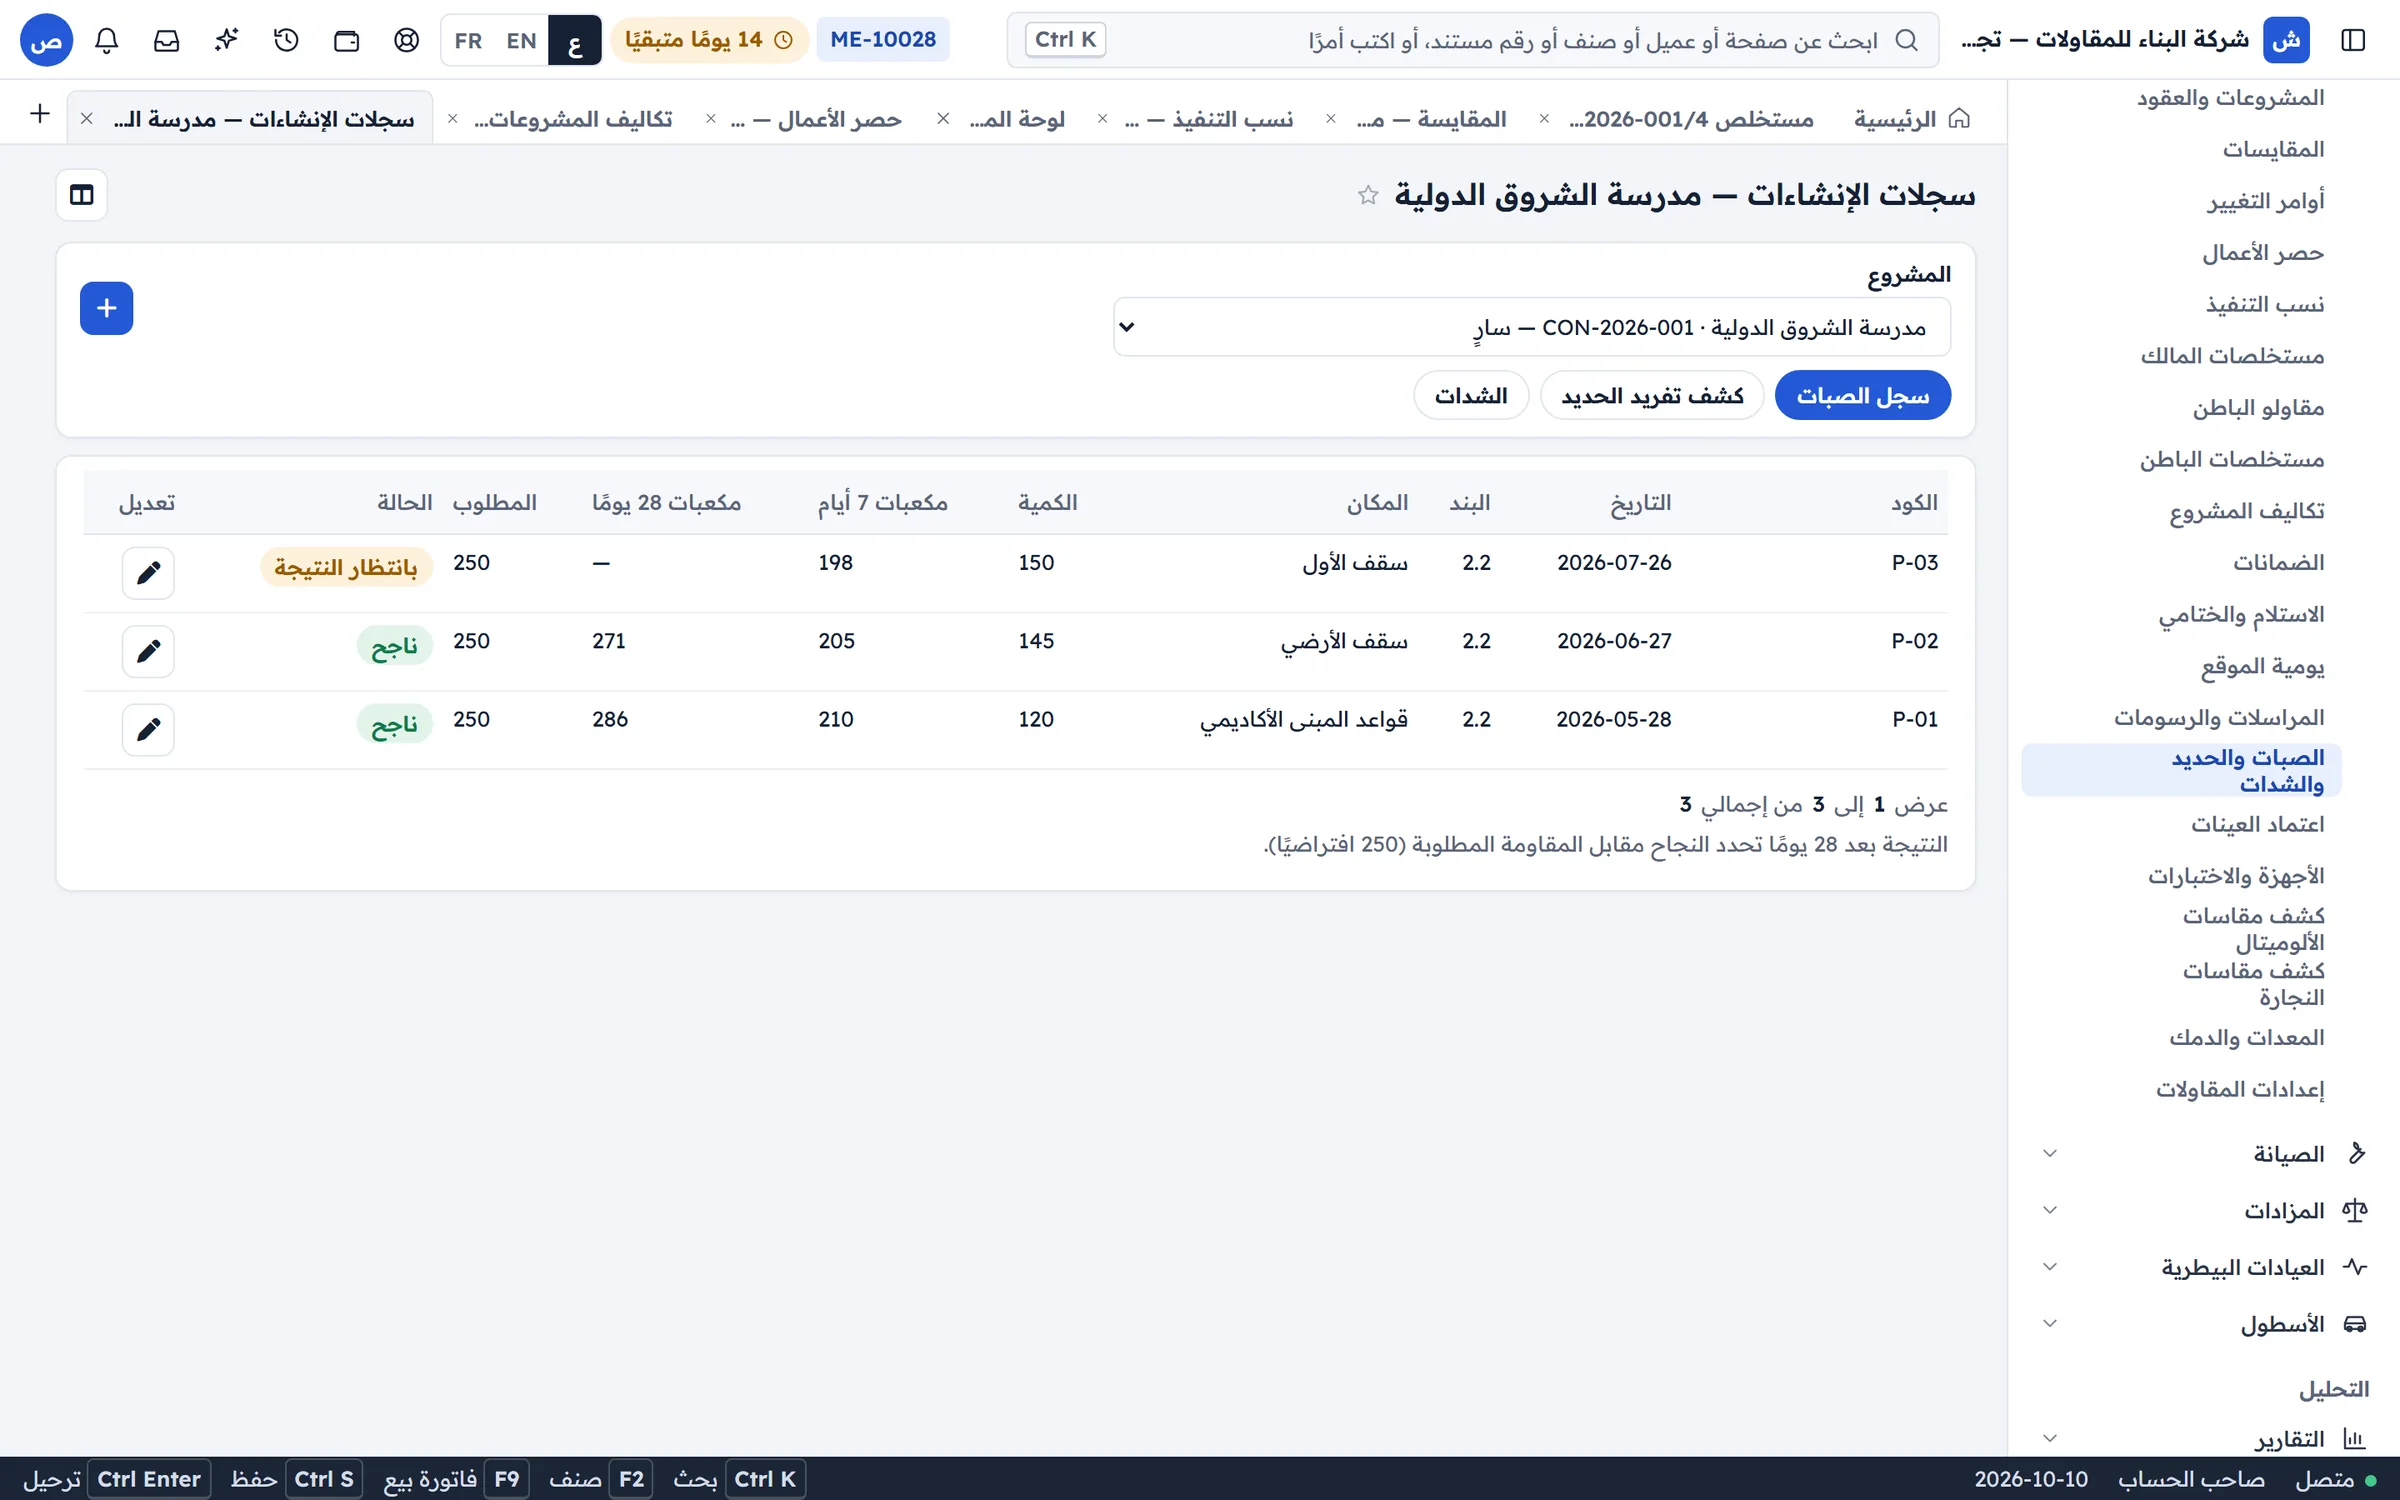Switch to the تكاليف المشروعات tab
Screen dimensions: 2400x1500
(573, 119)
